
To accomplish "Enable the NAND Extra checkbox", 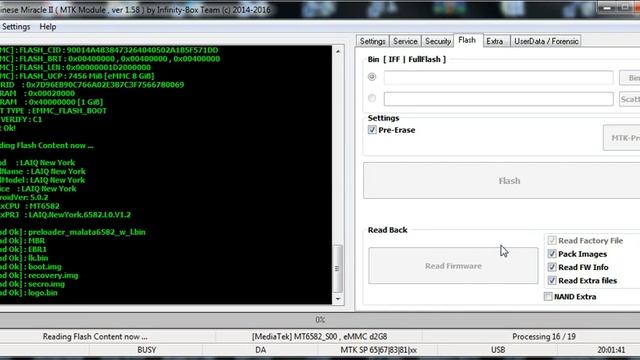I will 548,296.
